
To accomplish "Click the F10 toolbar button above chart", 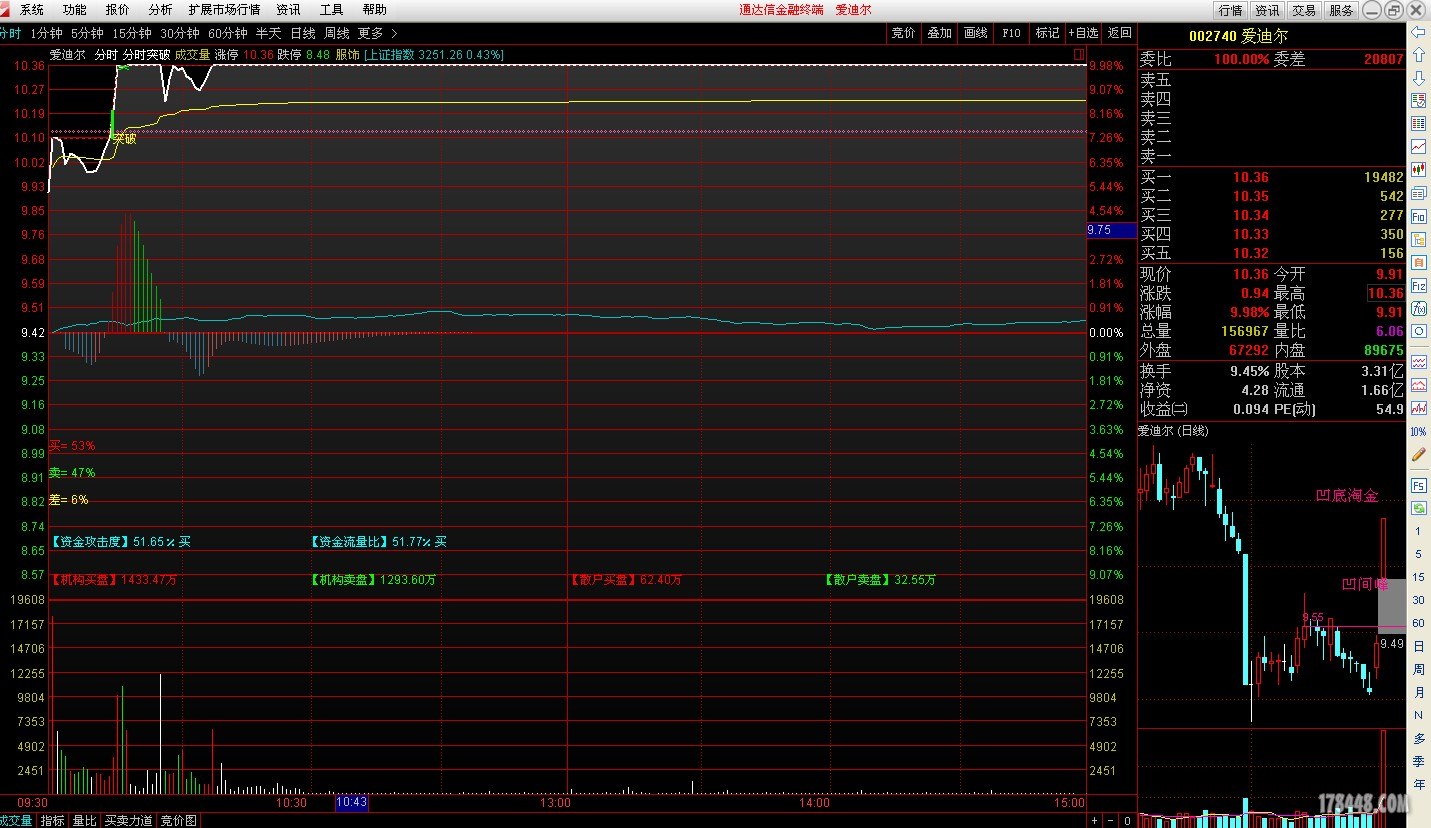I will 1011,33.
